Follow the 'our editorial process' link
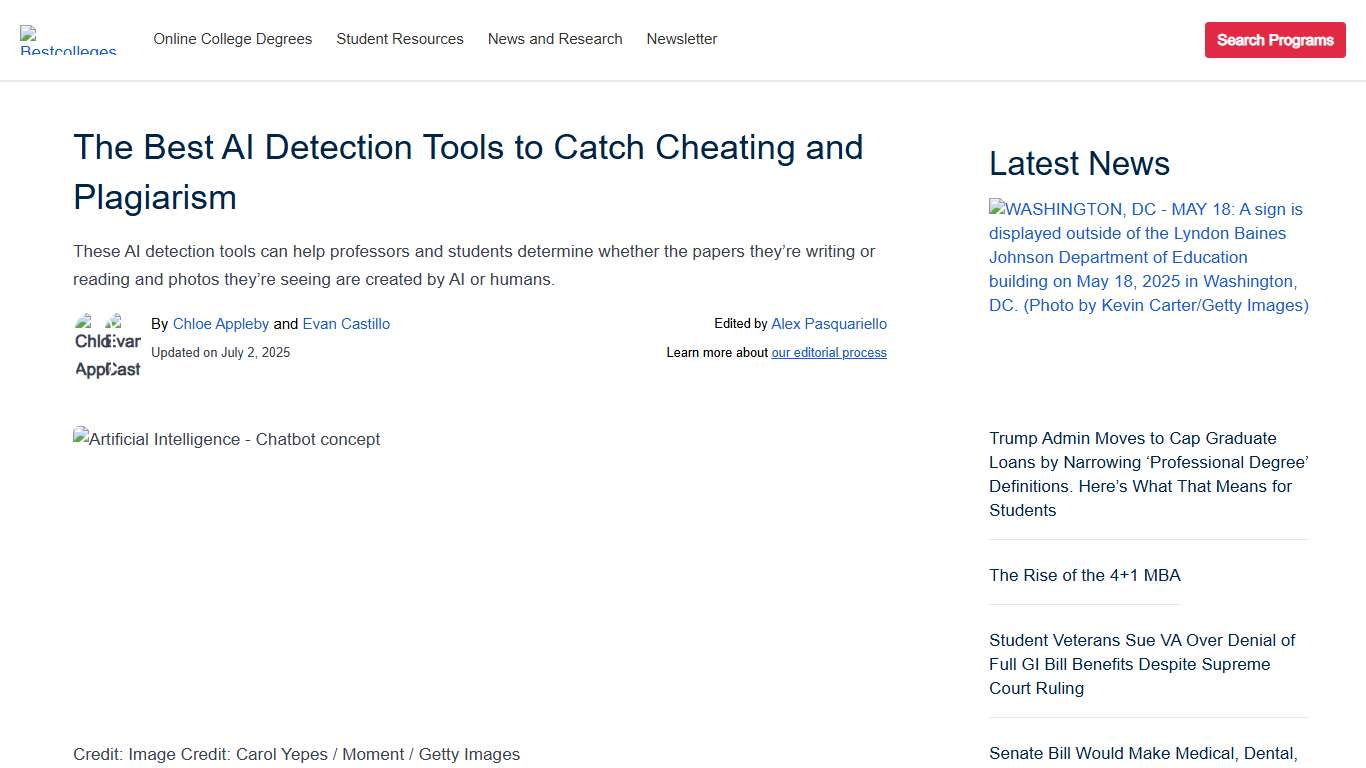 point(829,353)
